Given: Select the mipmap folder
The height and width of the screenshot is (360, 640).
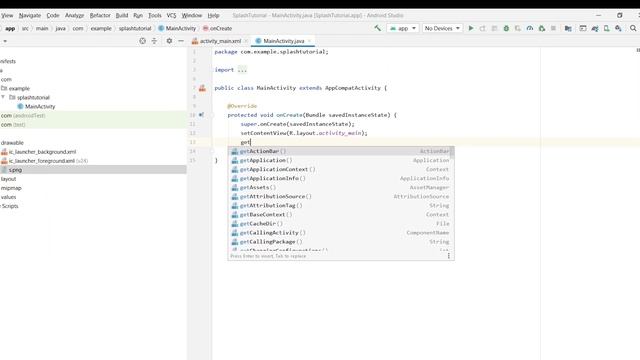Looking at the screenshot, I should [x=11, y=188].
